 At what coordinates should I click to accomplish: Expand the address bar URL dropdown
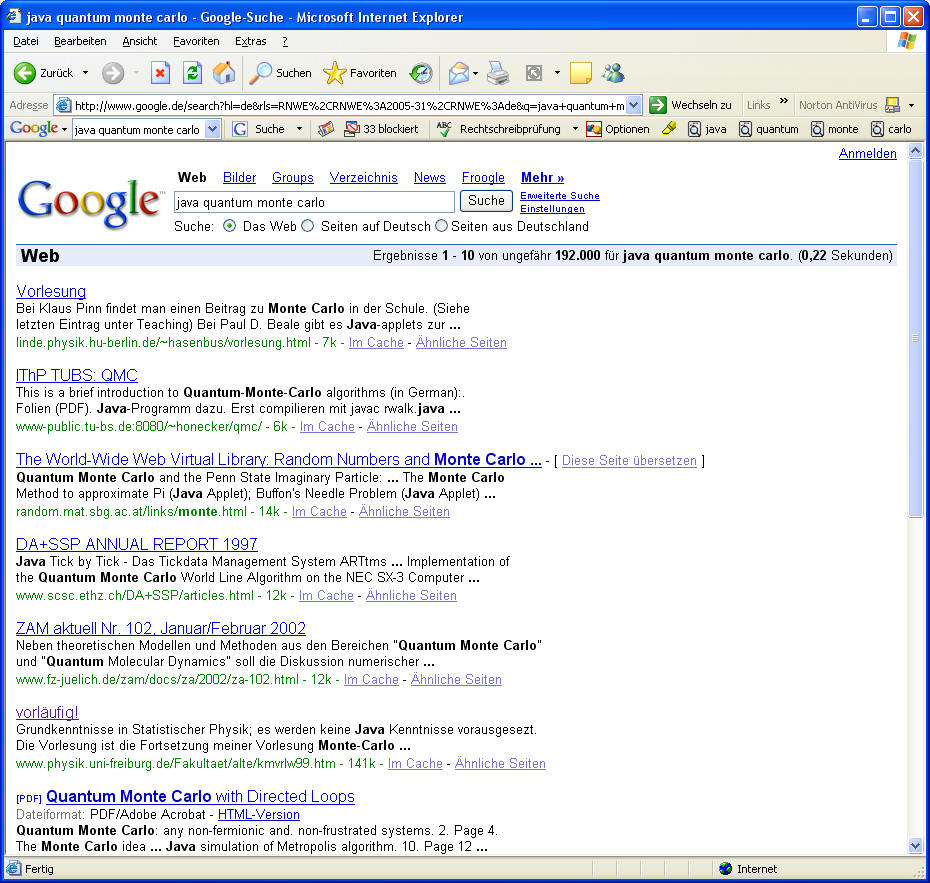coord(634,105)
